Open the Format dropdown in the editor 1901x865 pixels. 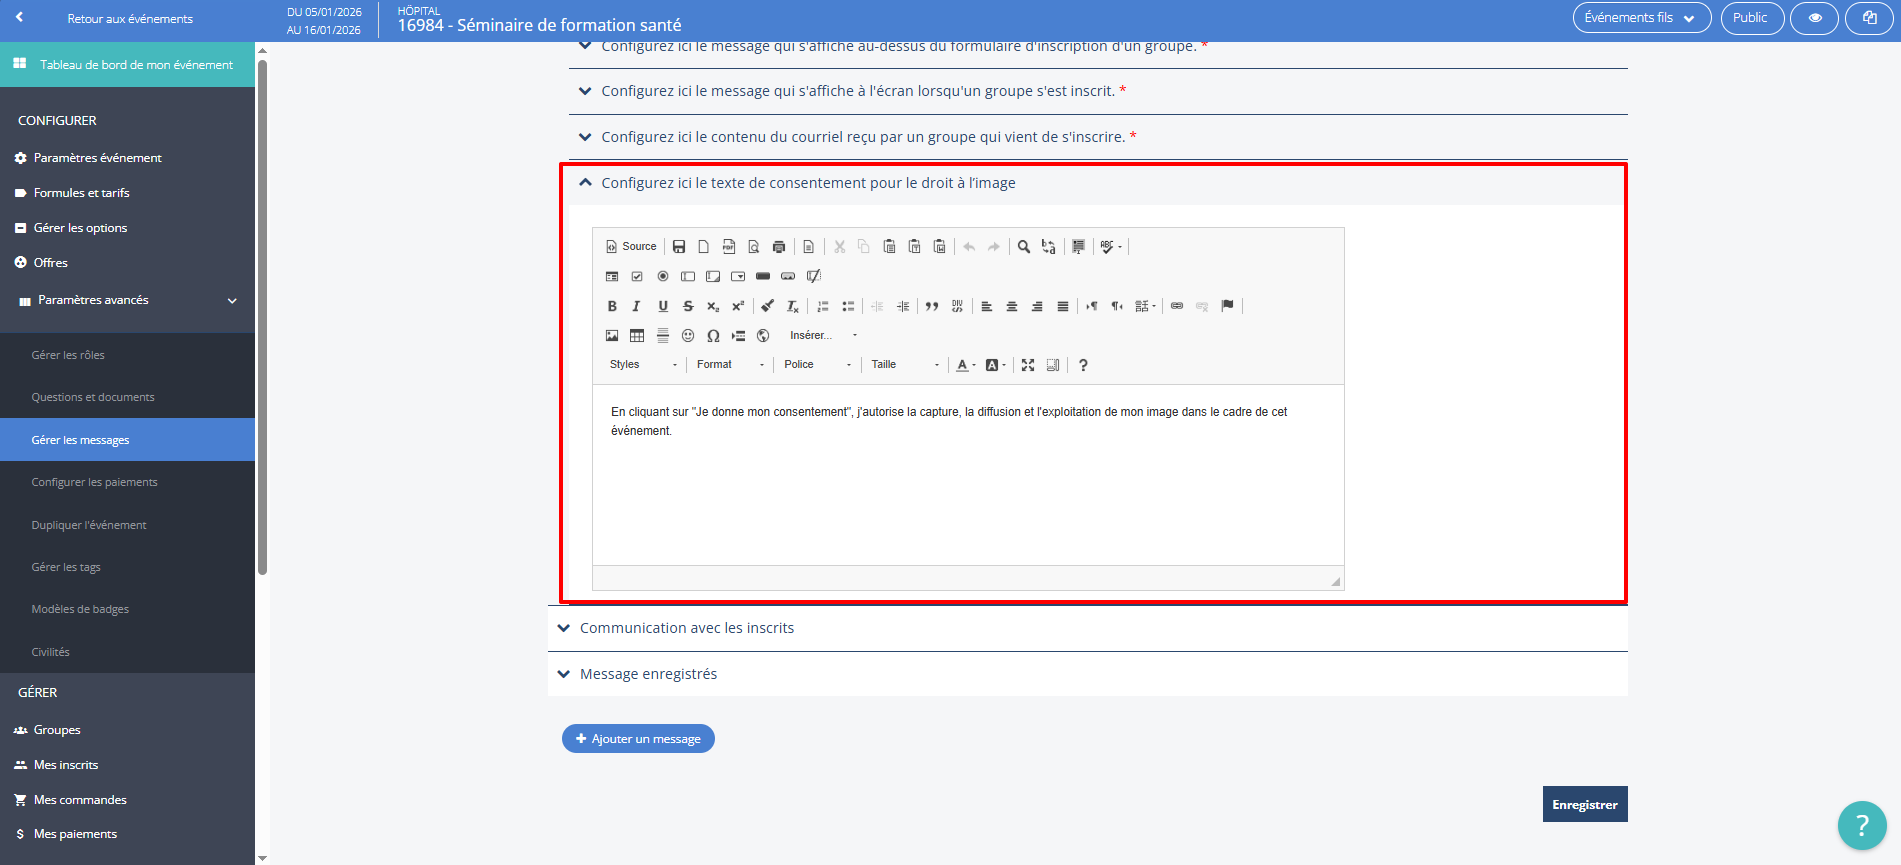coord(730,365)
